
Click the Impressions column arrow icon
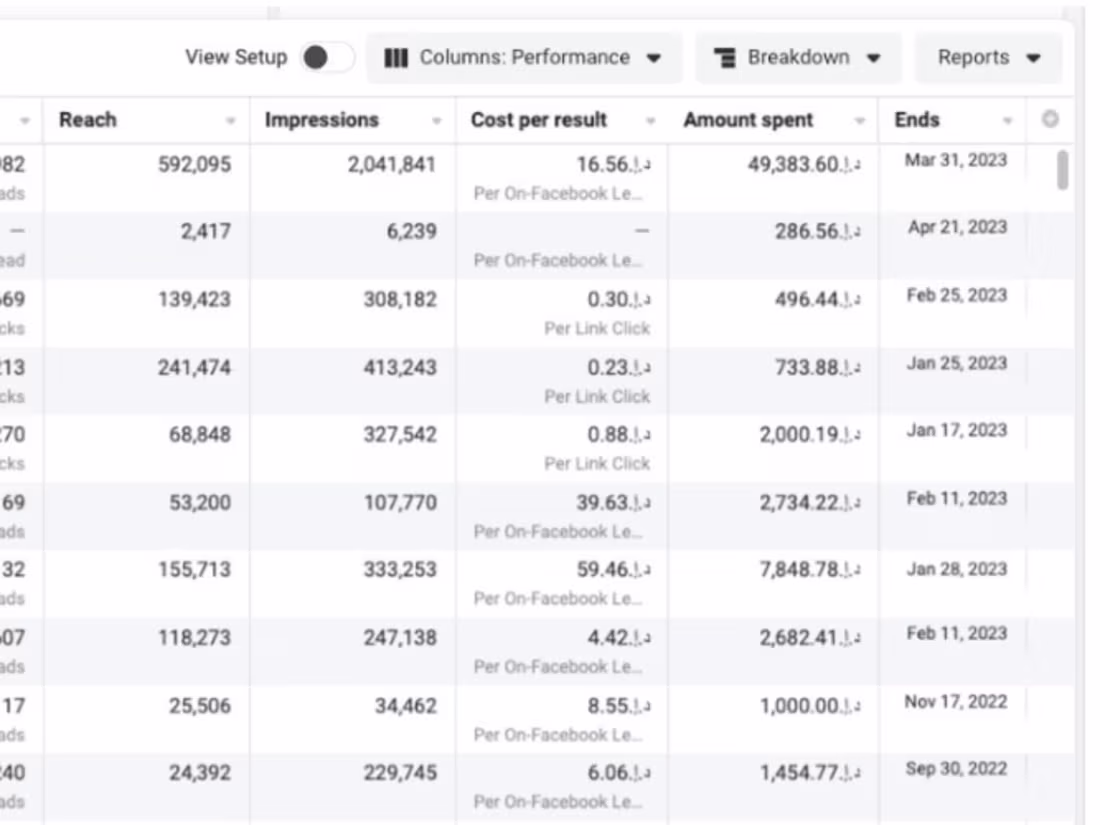pyautogui.click(x=437, y=121)
